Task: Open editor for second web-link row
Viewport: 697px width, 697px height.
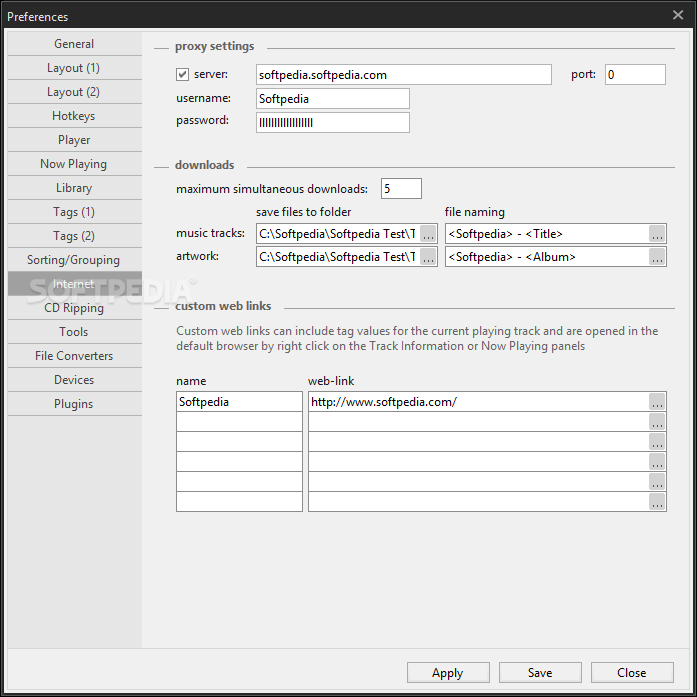Action: click(657, 421)
